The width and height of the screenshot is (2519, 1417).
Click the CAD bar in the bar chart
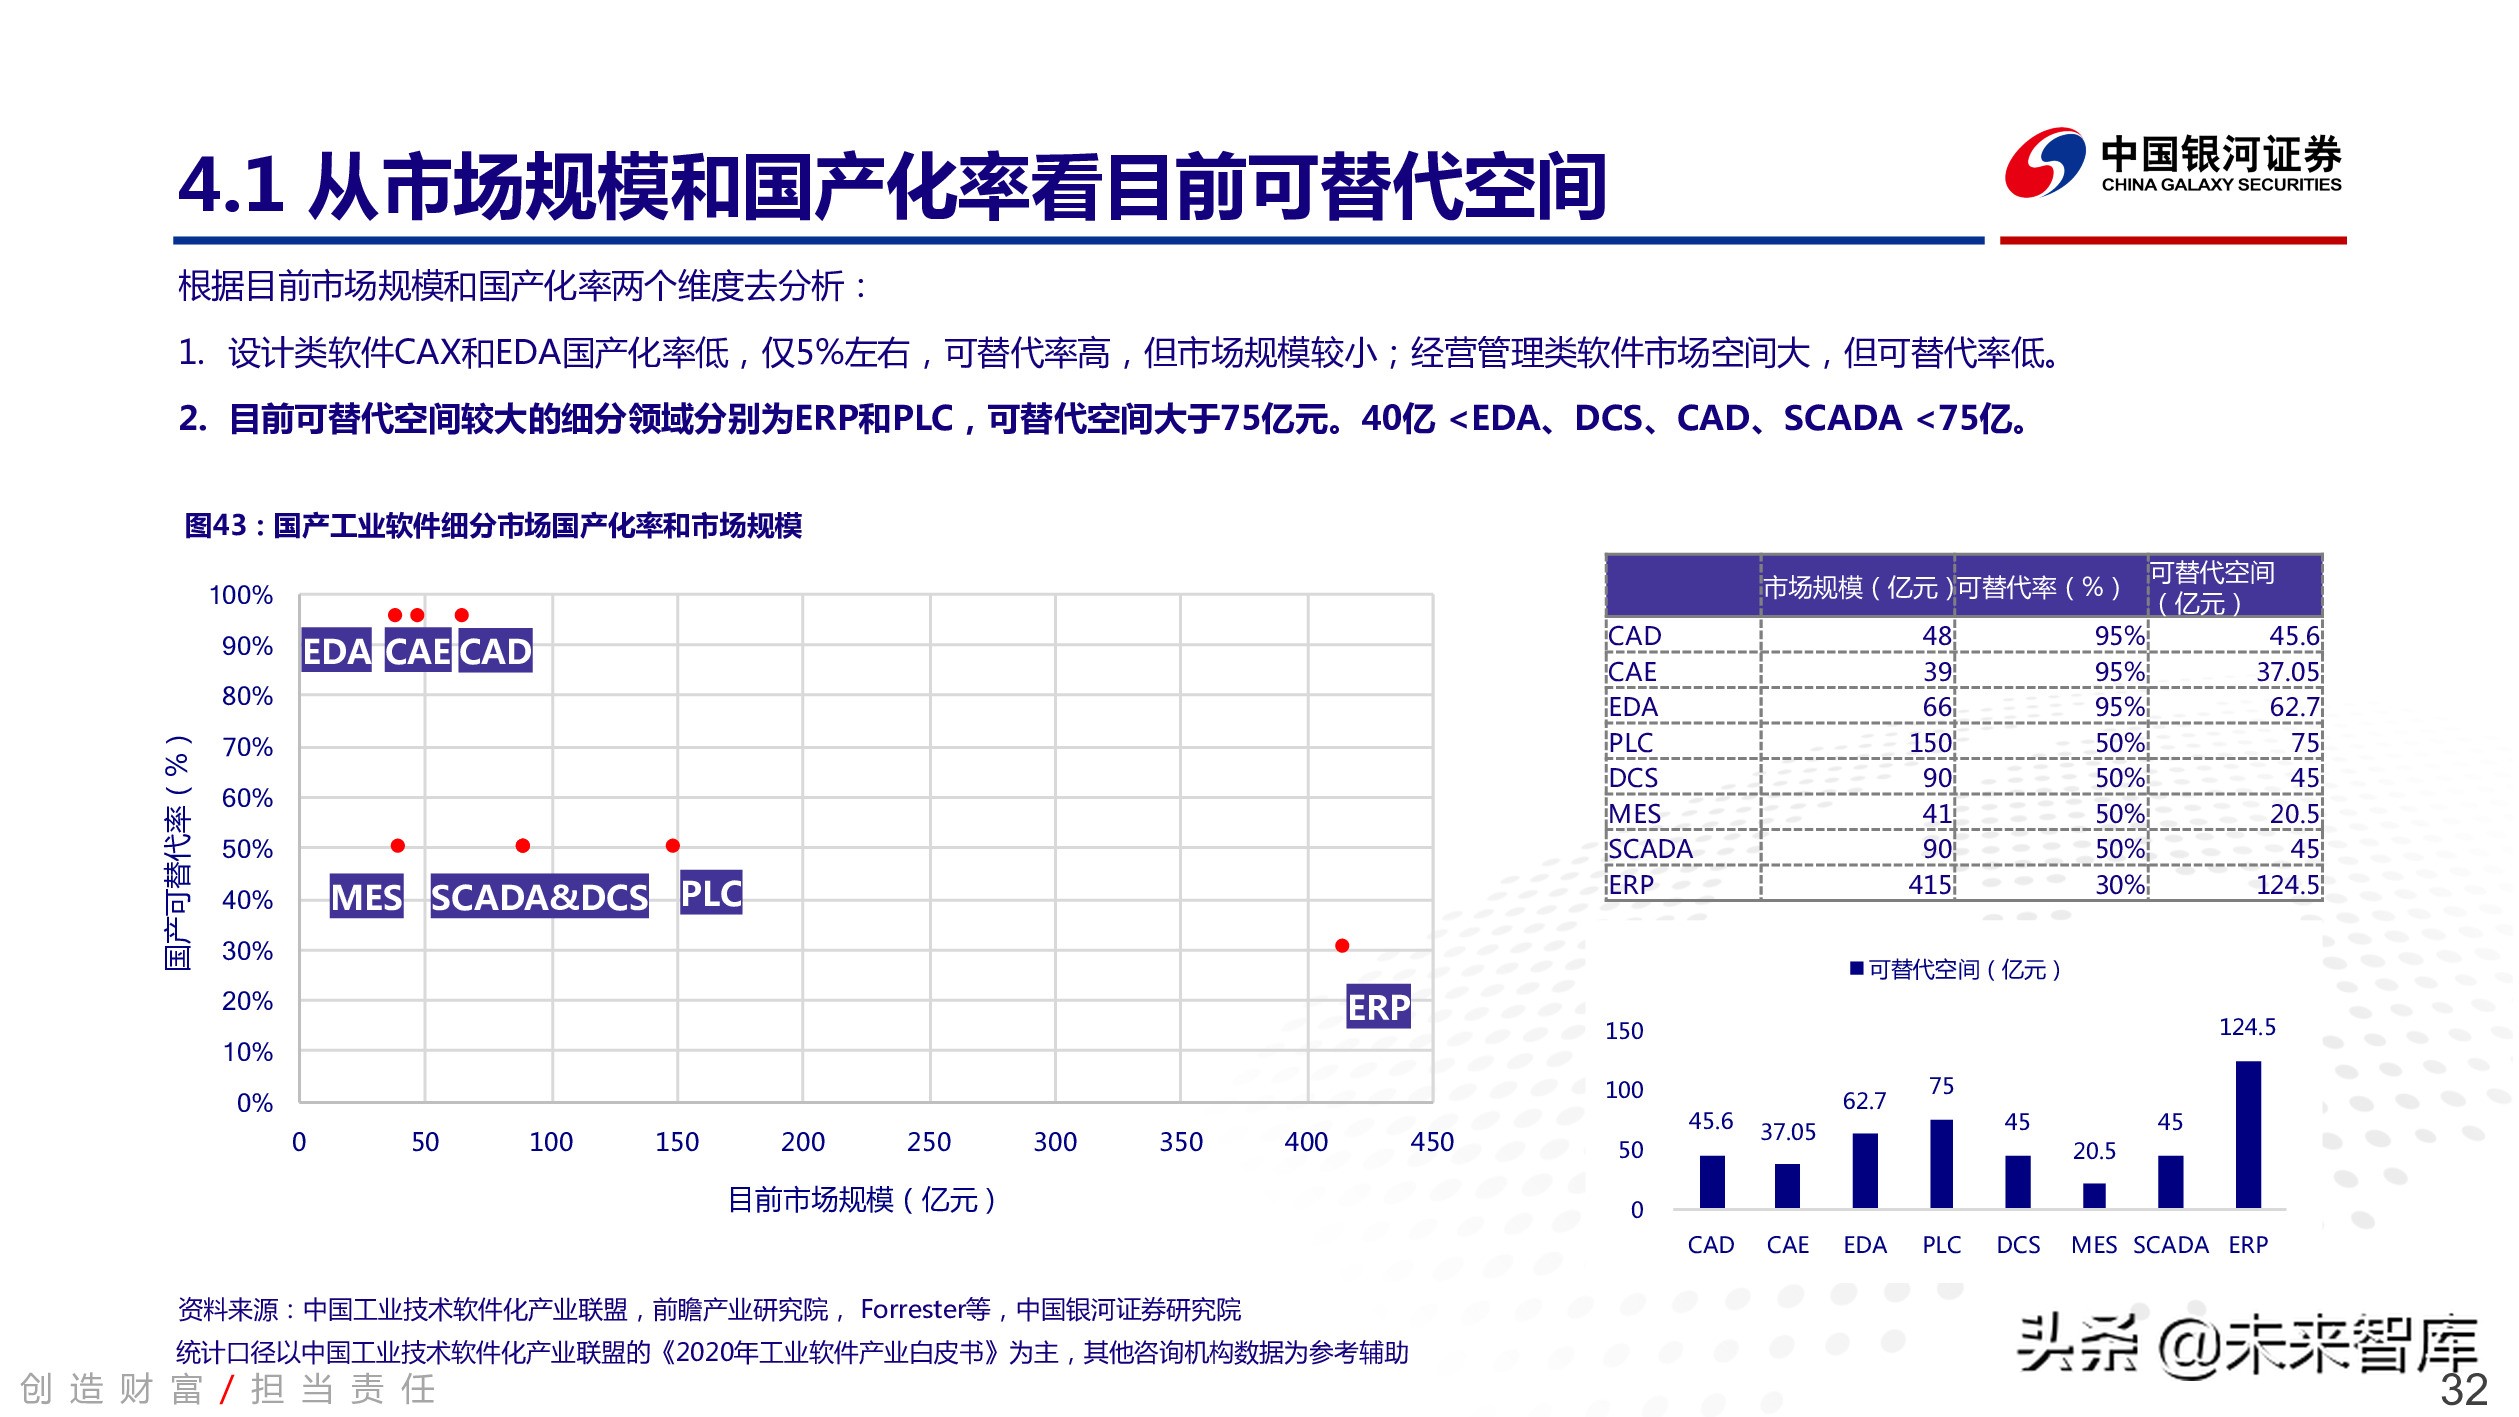(1712, 1182)
